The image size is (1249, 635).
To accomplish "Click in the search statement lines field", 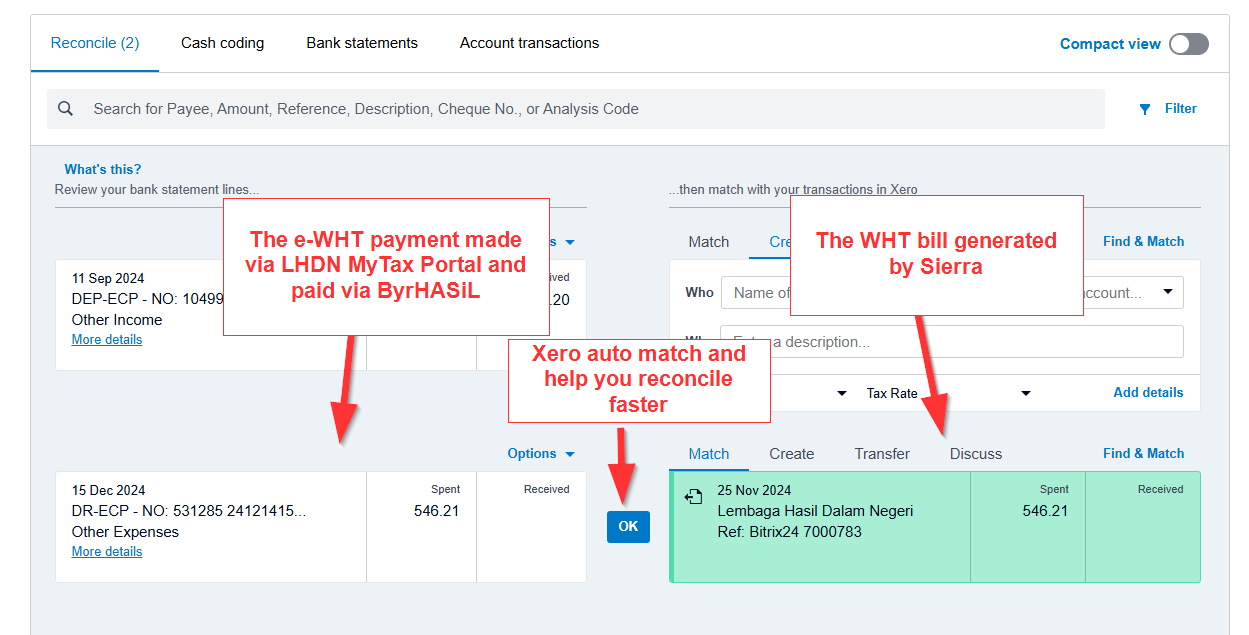I will (580, 109).
